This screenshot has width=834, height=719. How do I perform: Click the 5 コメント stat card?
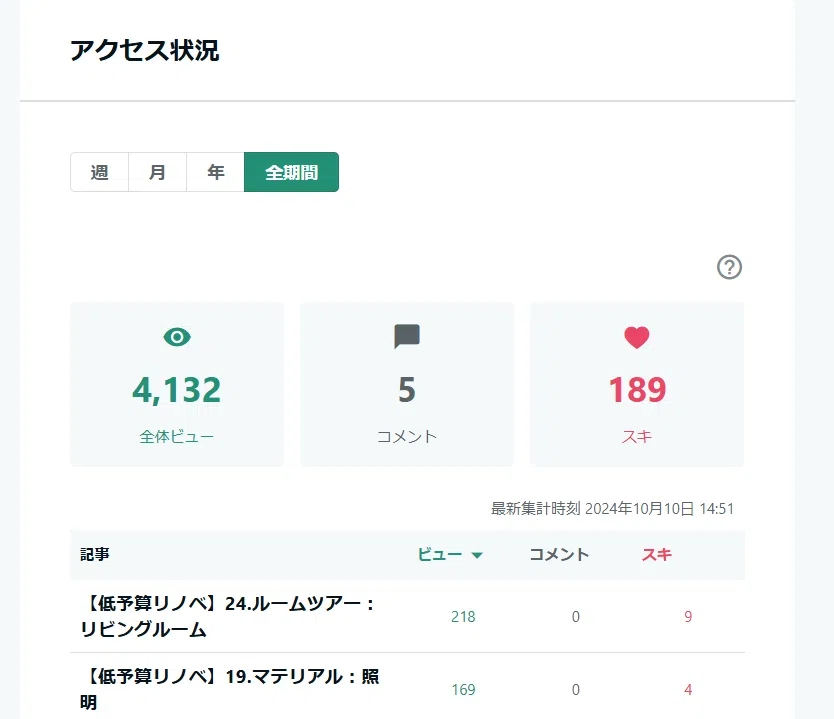(x=407, y=384)
